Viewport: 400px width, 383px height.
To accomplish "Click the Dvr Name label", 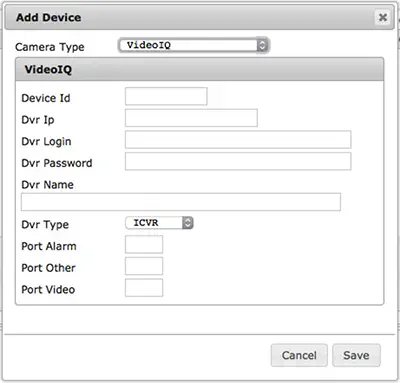I will click(x=47, y=185).
